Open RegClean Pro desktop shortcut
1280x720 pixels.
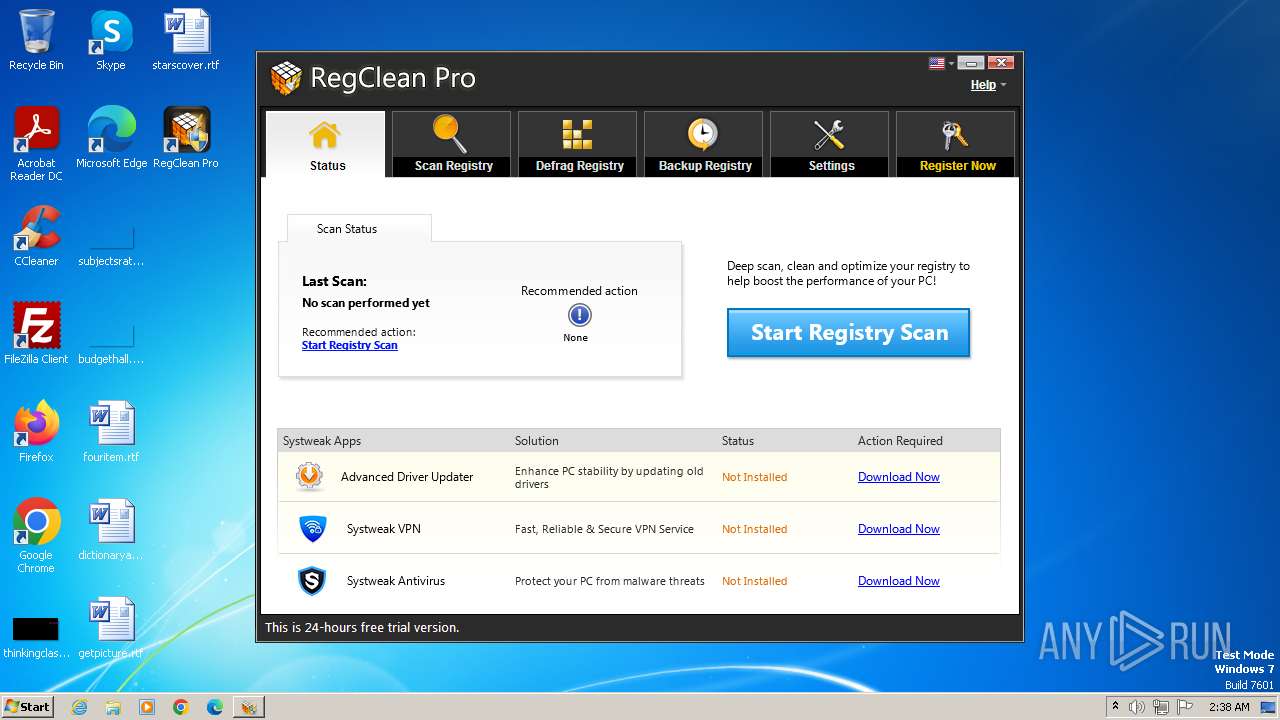[186, 138]
